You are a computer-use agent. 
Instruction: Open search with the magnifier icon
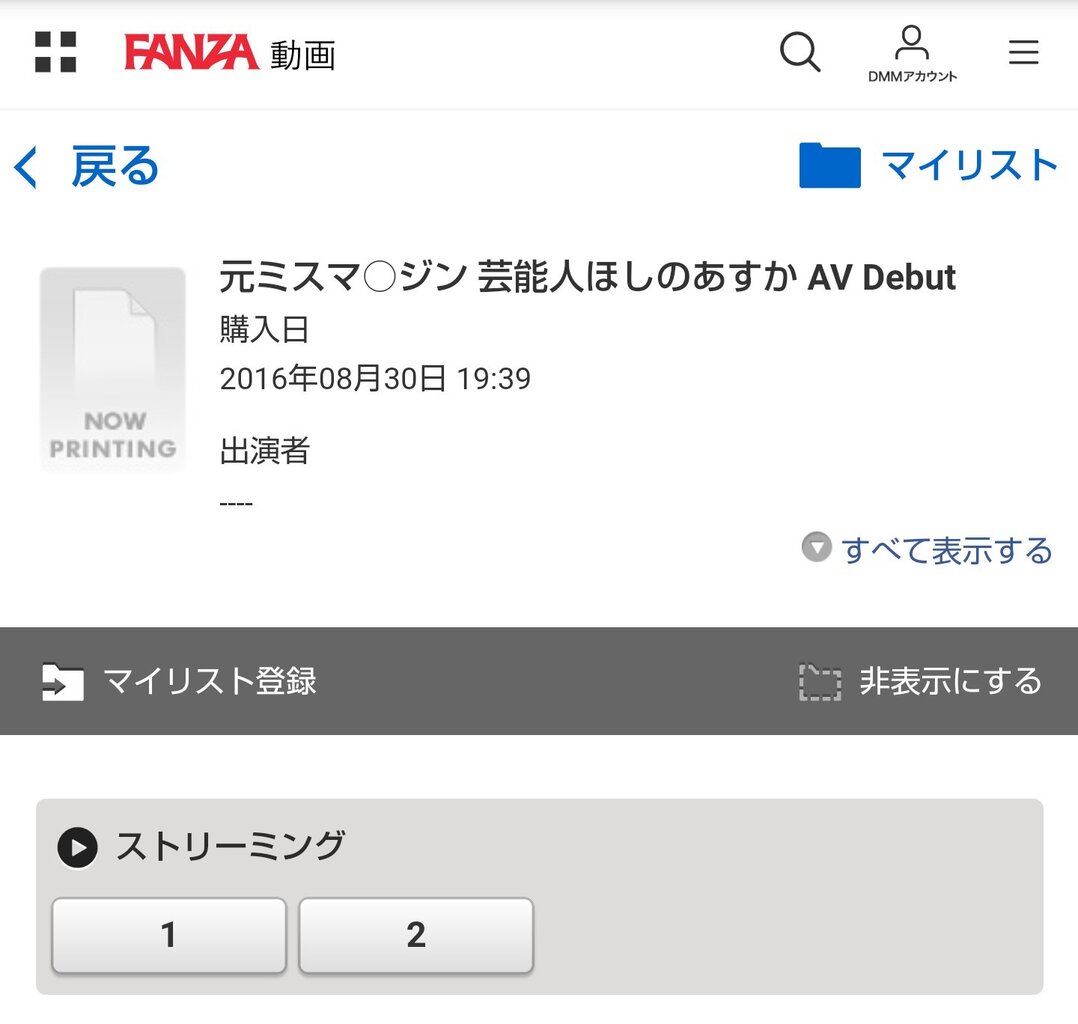click(800, 52)
